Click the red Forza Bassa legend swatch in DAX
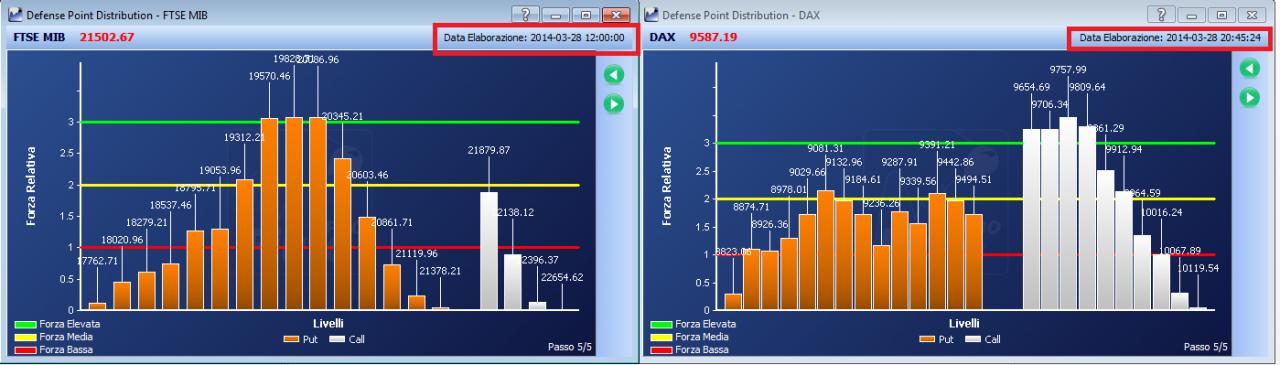Viewport: 1280px width, 365px height. [x=662, y=350]
